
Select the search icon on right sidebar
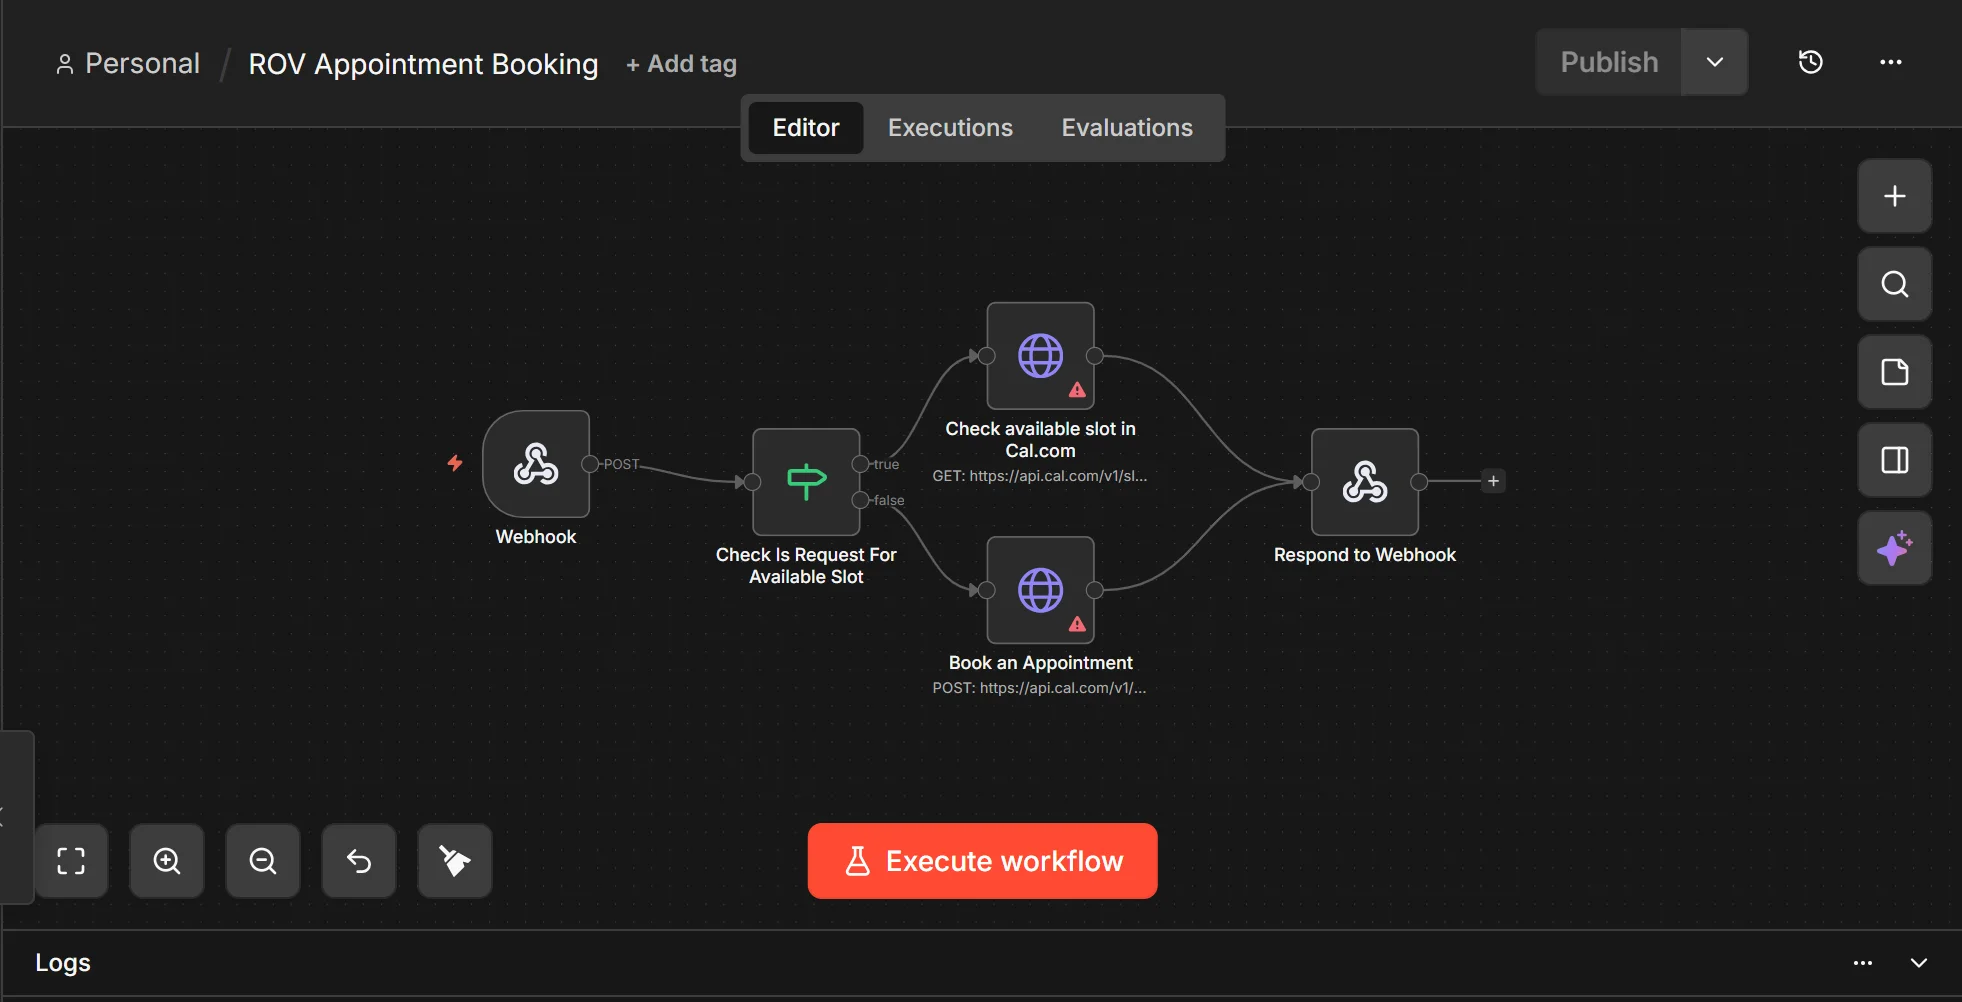click(1893, 284)
